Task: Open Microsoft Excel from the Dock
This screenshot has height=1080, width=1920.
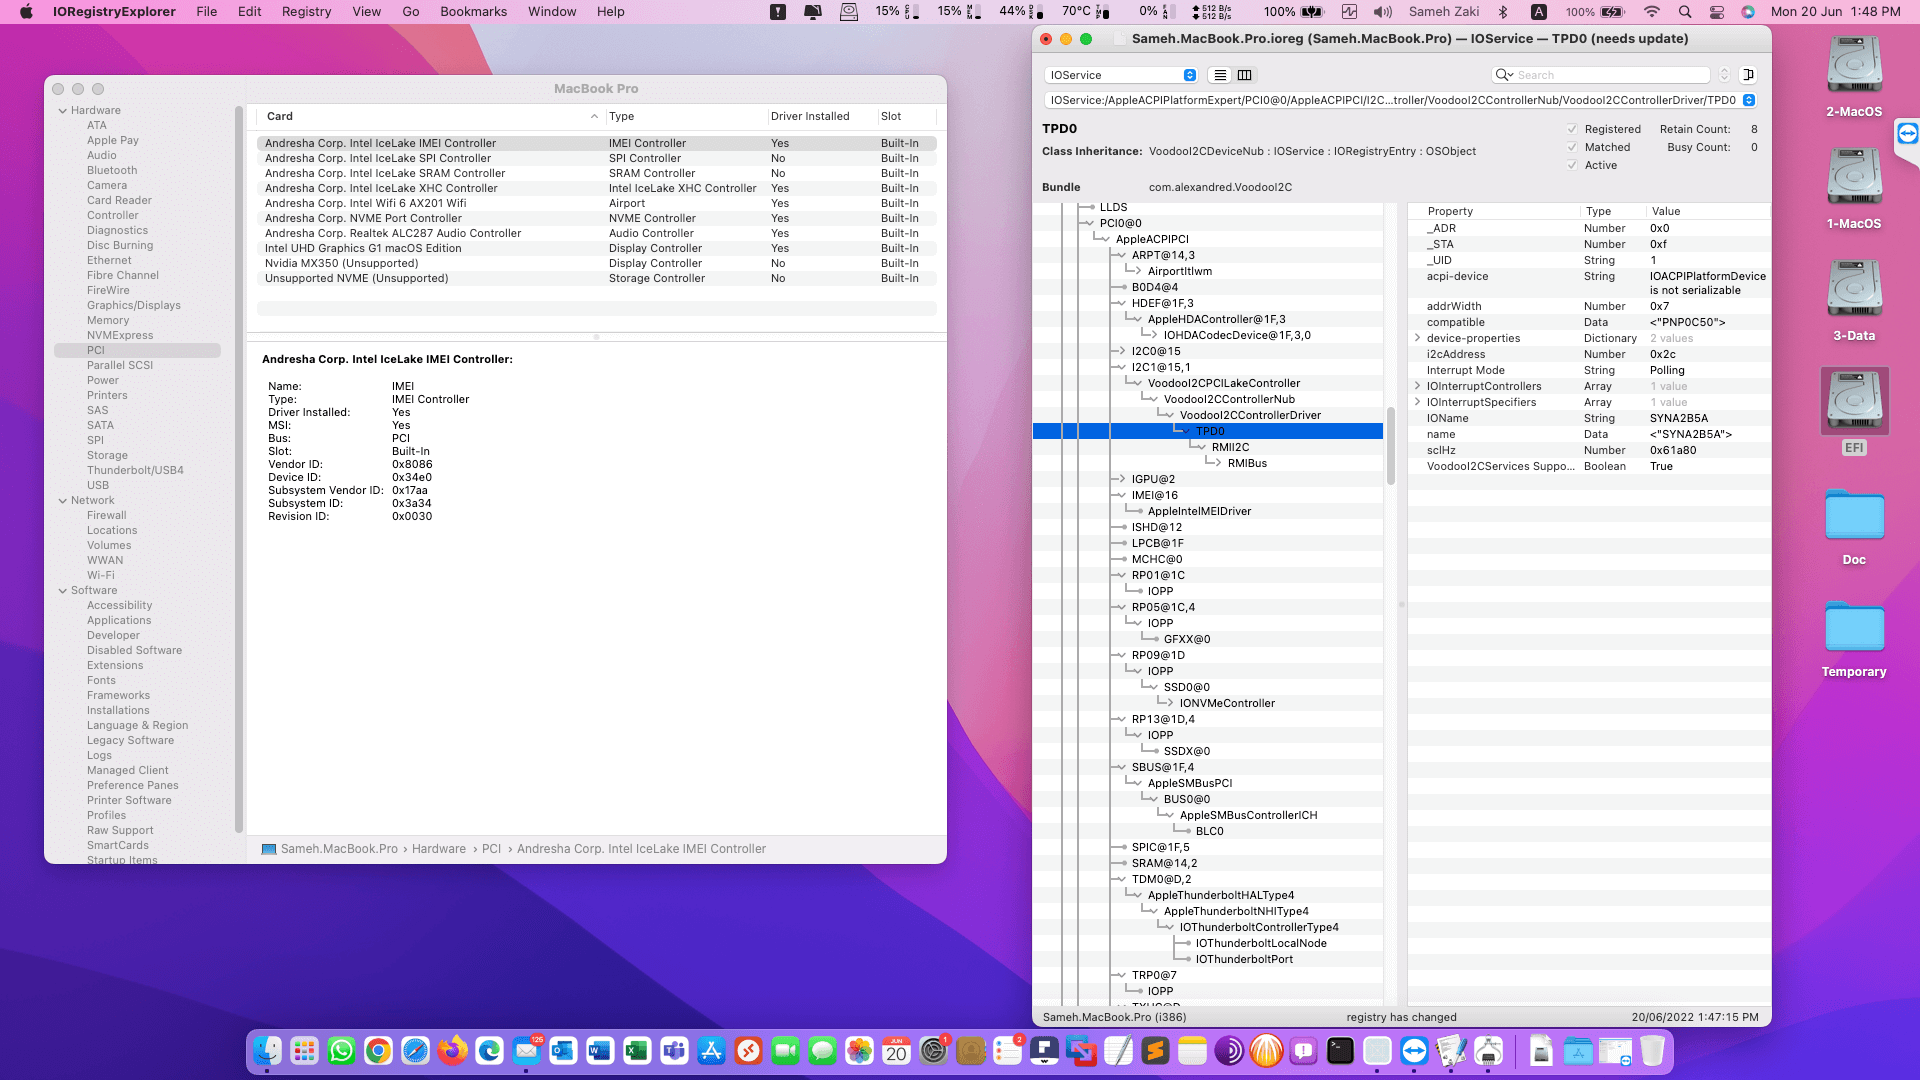Action: (x=637, y=1051)
